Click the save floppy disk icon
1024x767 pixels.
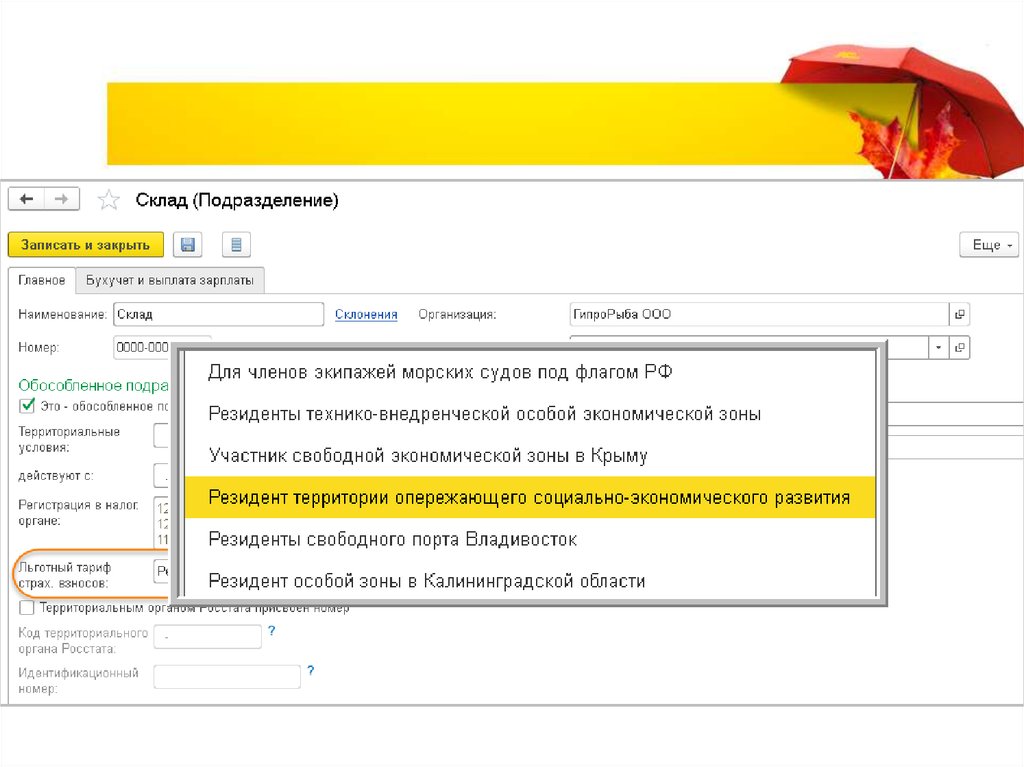187,245
